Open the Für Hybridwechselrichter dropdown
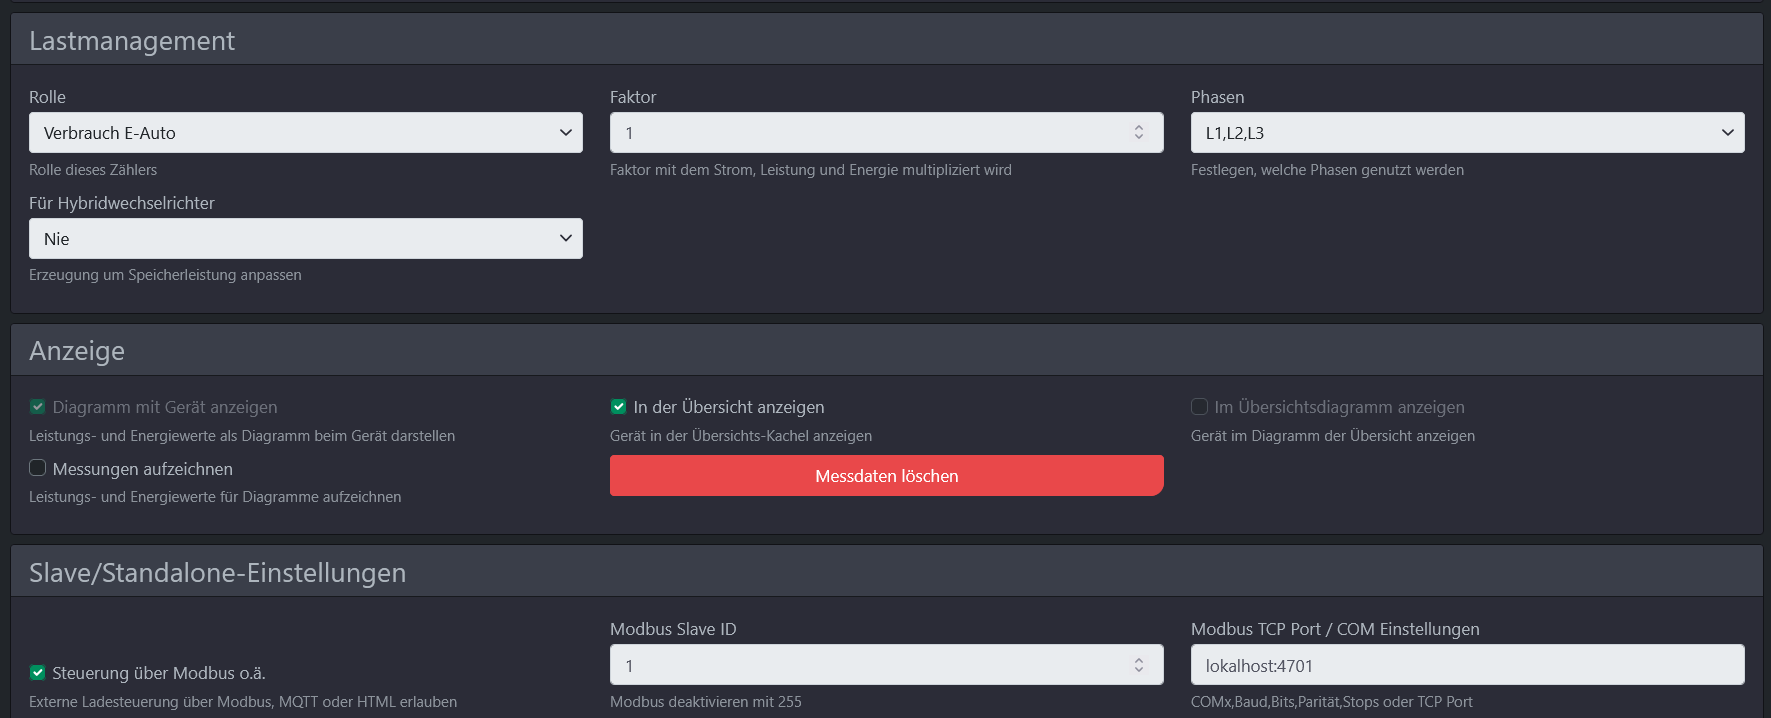 305,239
